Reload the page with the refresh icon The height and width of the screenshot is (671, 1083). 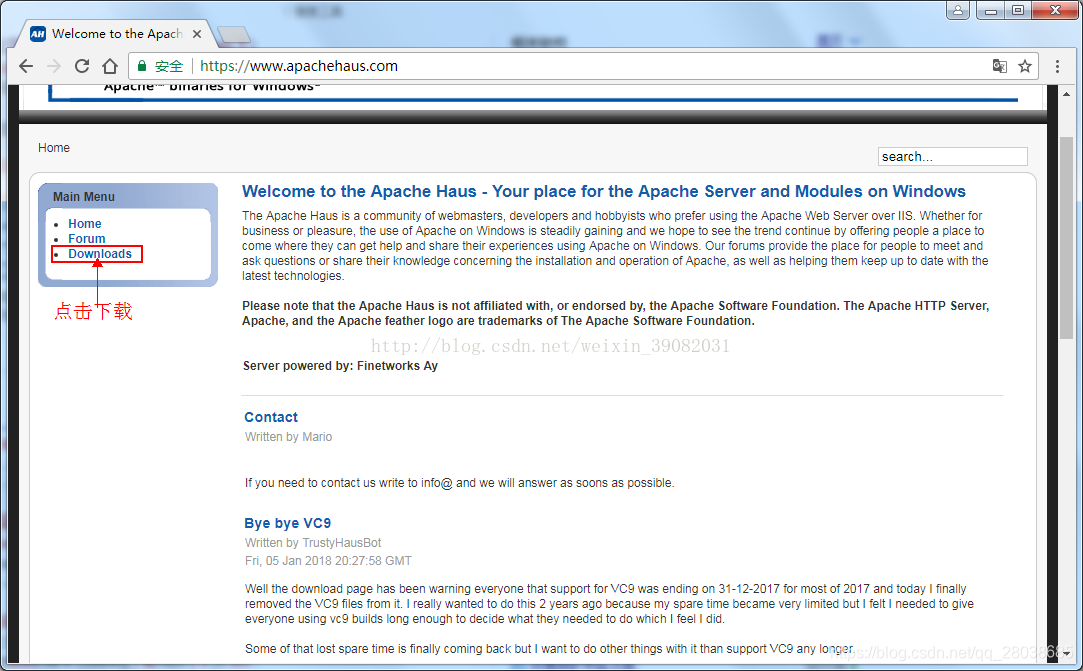[82, 66]
